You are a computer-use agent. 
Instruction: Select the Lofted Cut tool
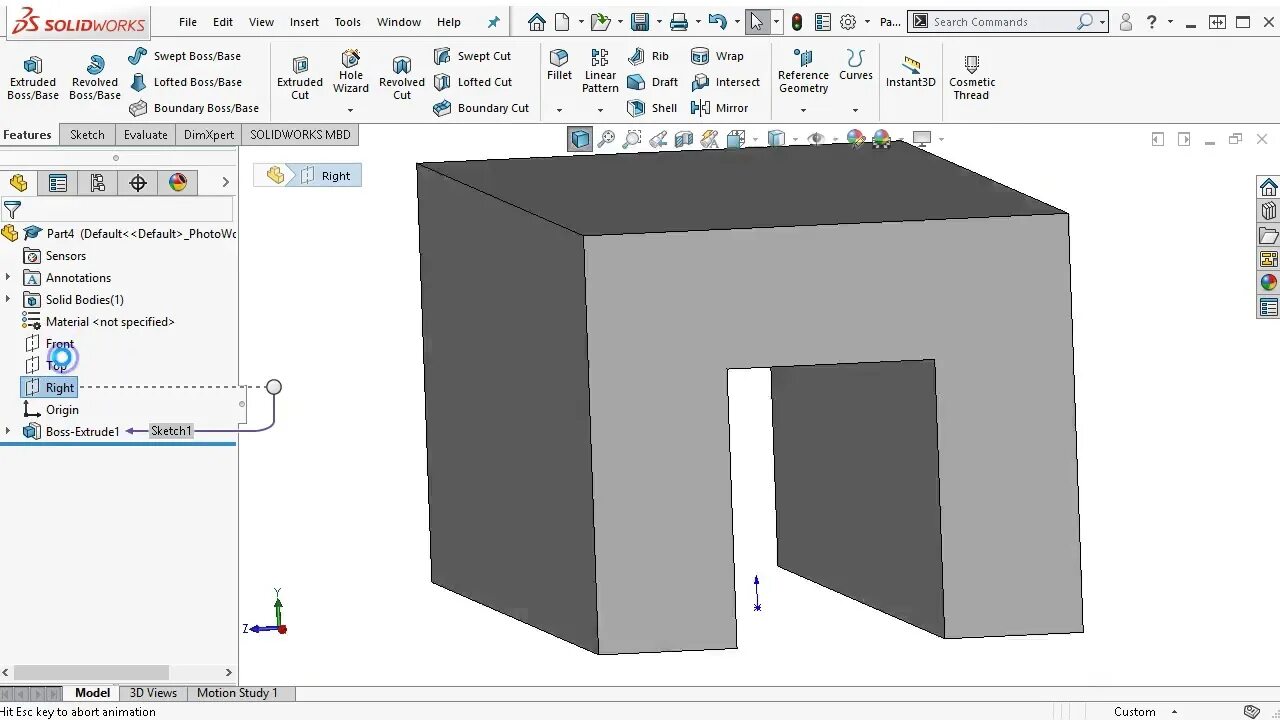[473, 82]
